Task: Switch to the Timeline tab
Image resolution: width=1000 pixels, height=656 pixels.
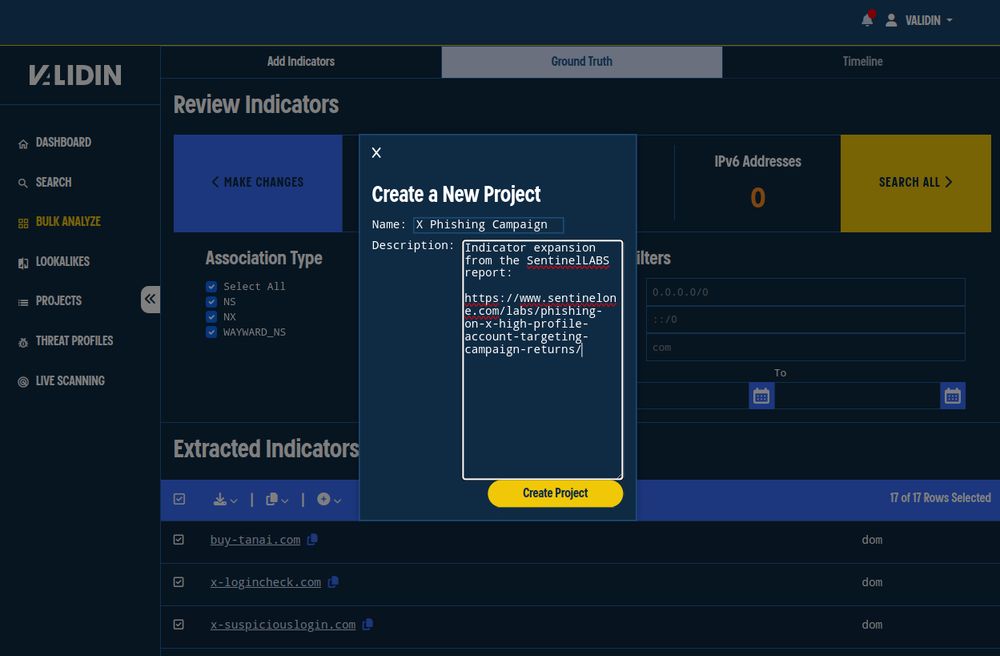Action: [862, 62]
